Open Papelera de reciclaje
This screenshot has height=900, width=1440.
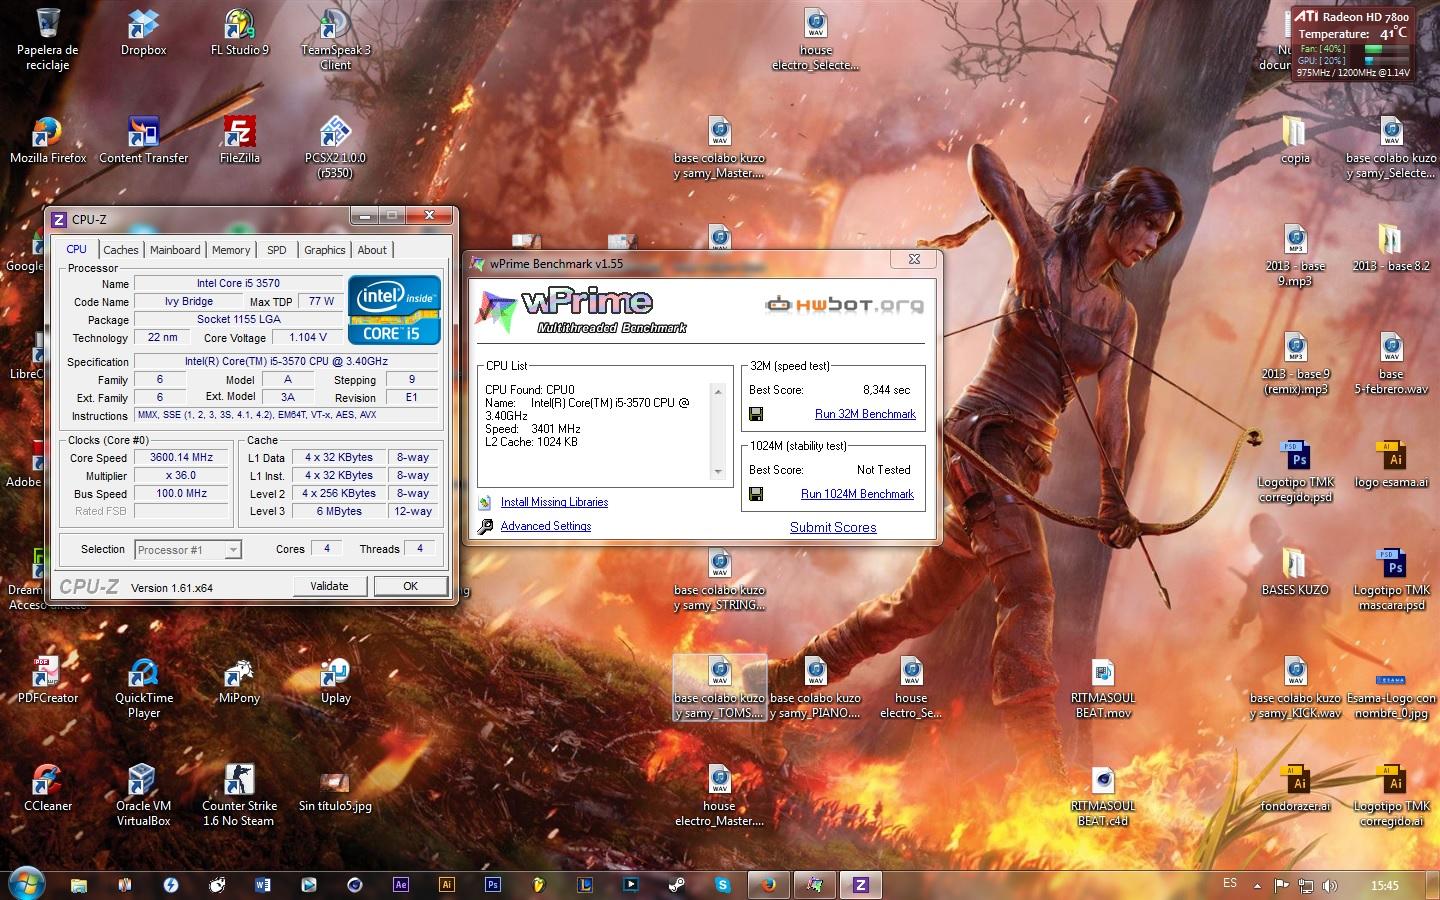pos(47,39)
